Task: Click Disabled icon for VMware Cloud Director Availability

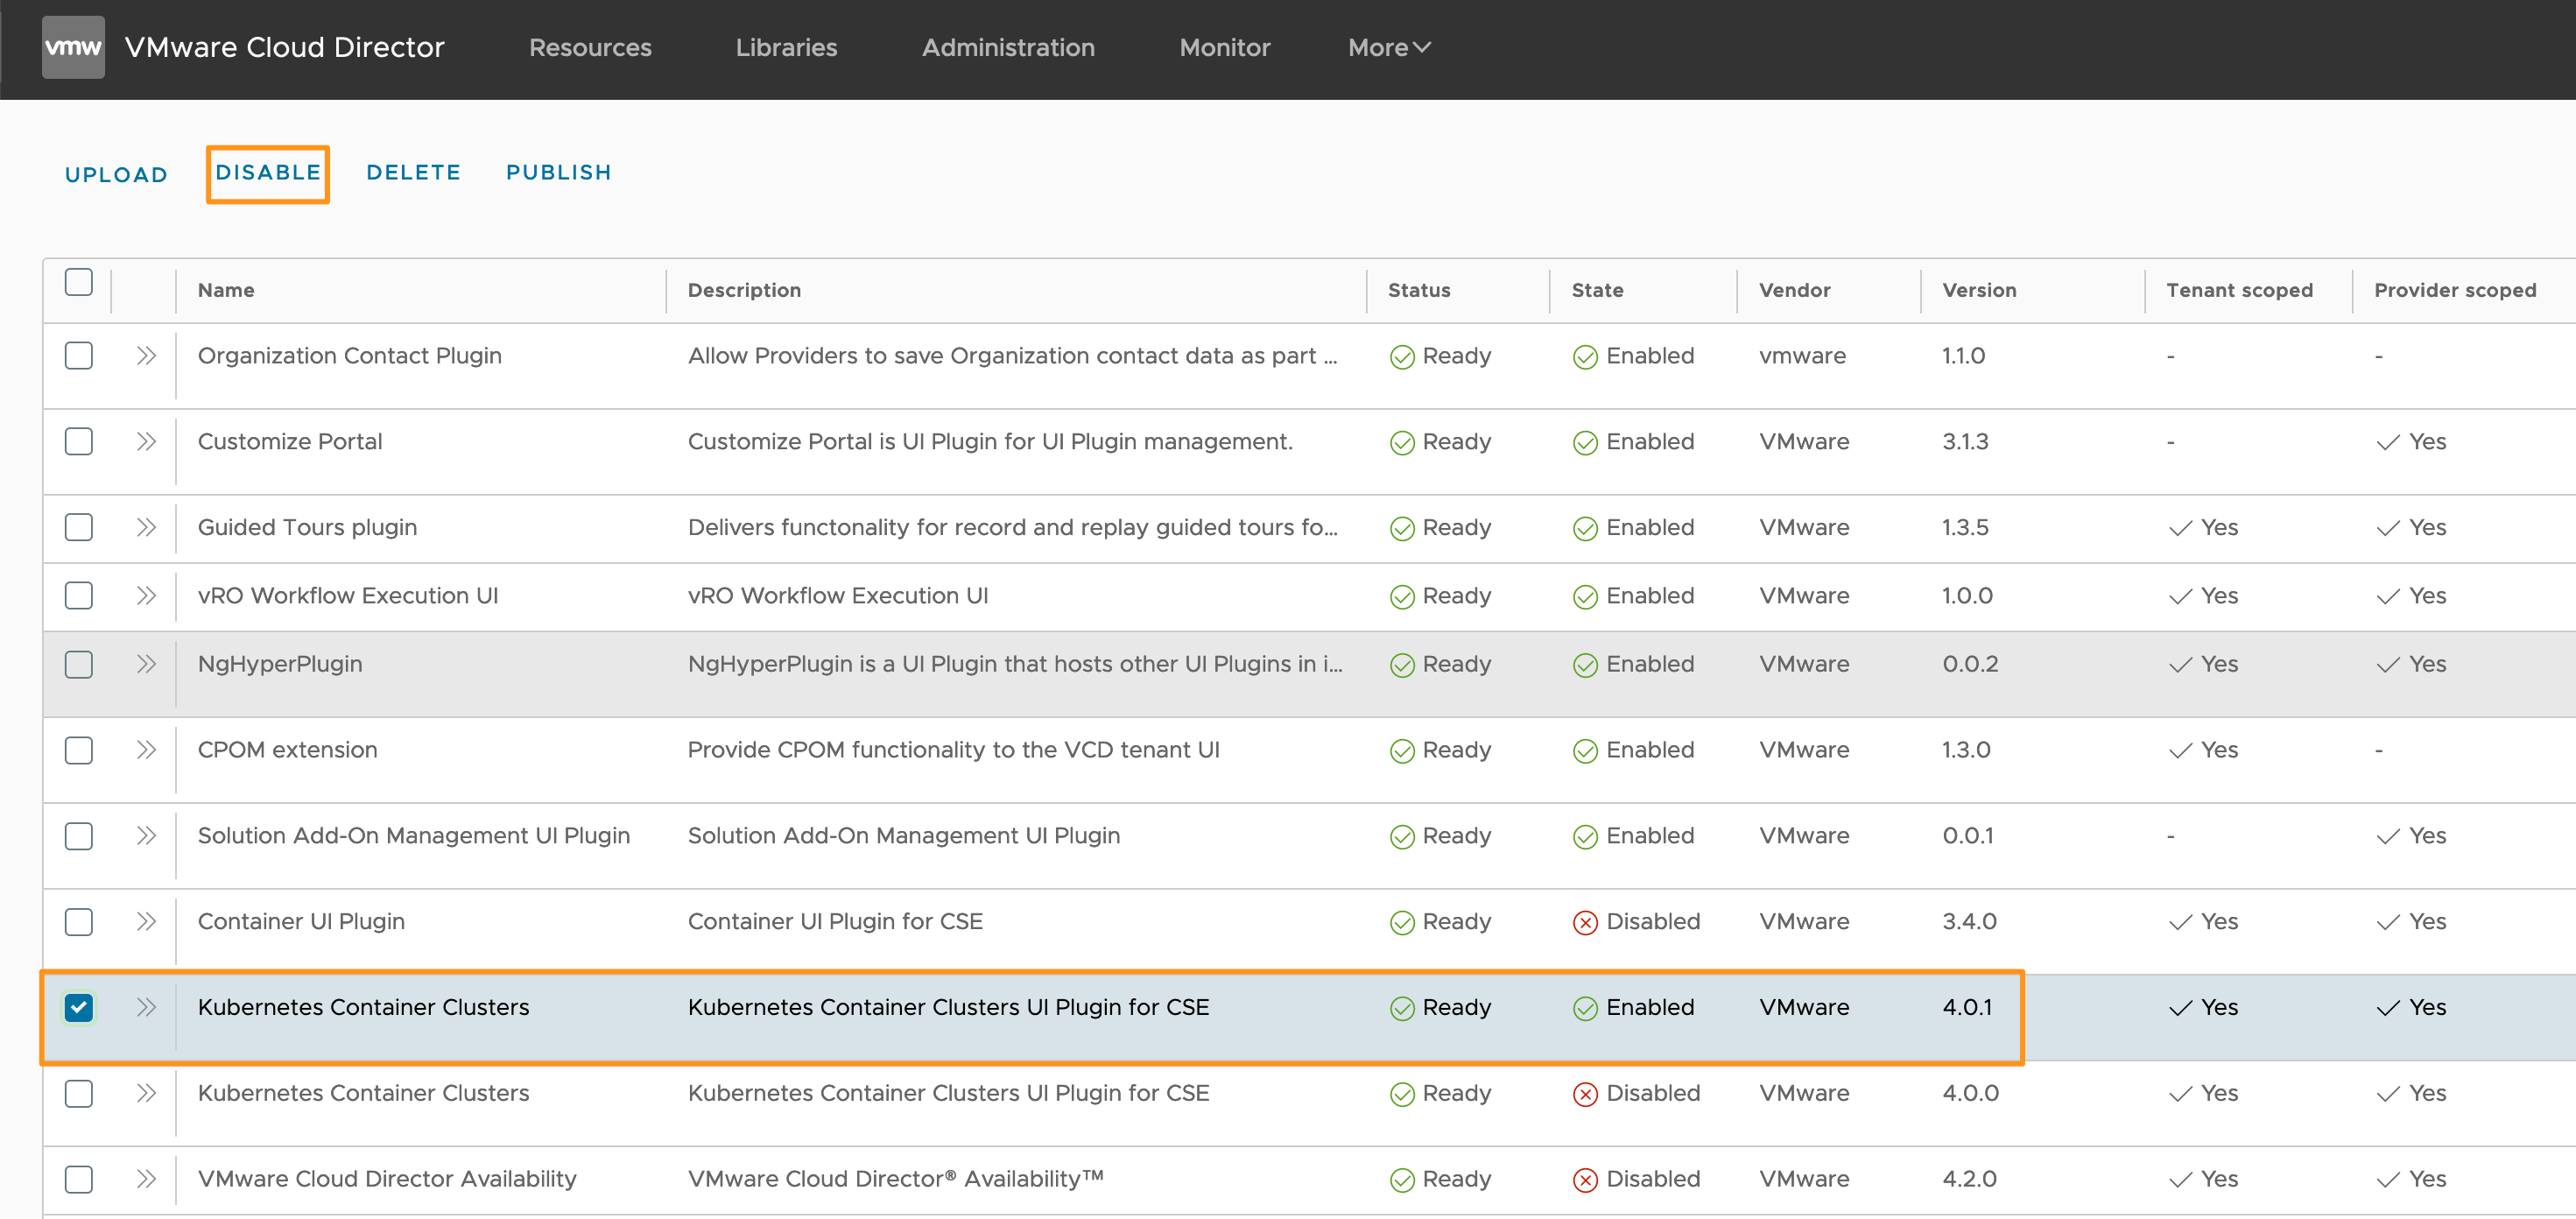Action: [x=1585, y=1181]
